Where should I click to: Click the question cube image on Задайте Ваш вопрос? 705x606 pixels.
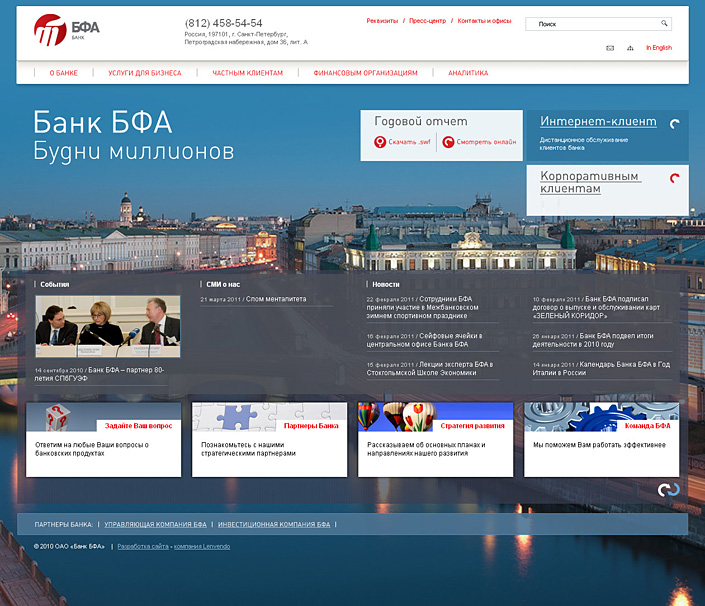pos(58,417)
